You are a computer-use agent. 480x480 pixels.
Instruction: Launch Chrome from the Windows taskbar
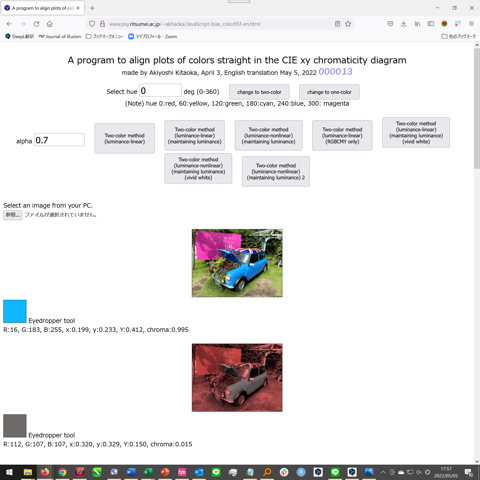pyautogui.click(x=62, y=472)
